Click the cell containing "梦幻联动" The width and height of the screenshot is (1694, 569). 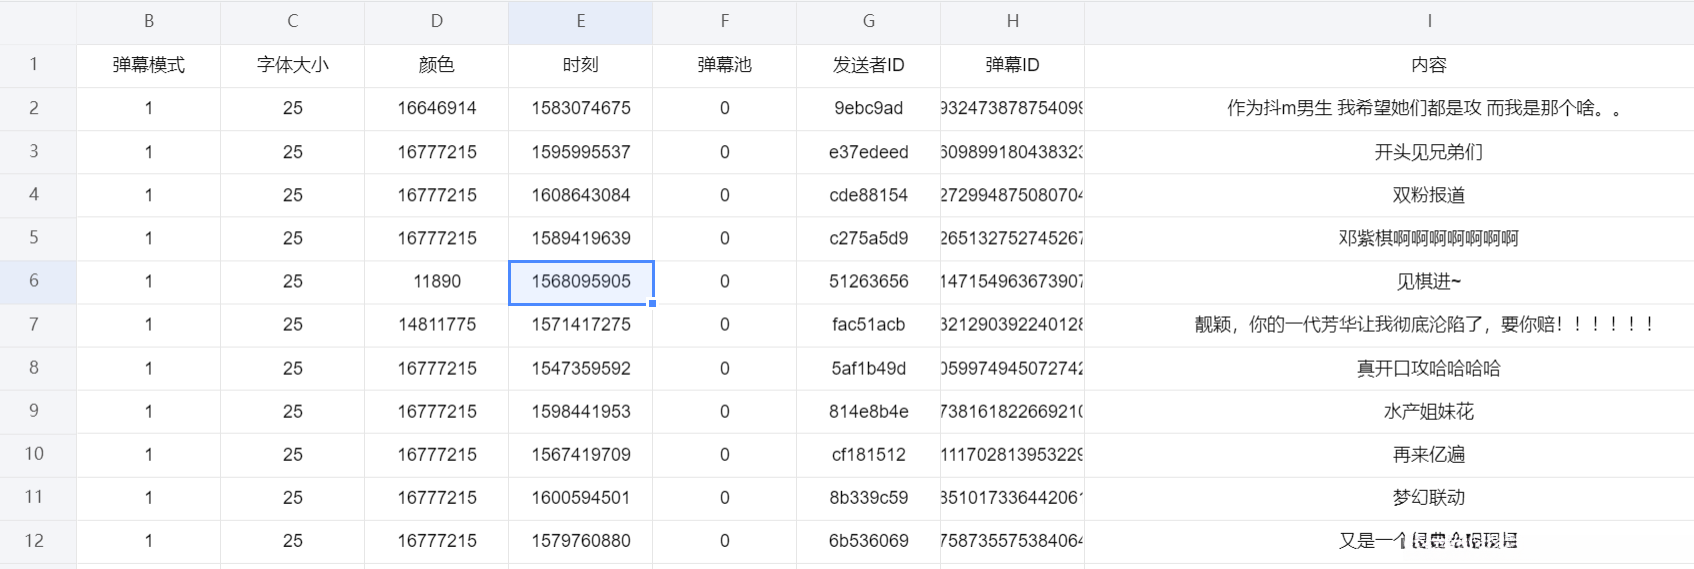1428,498
